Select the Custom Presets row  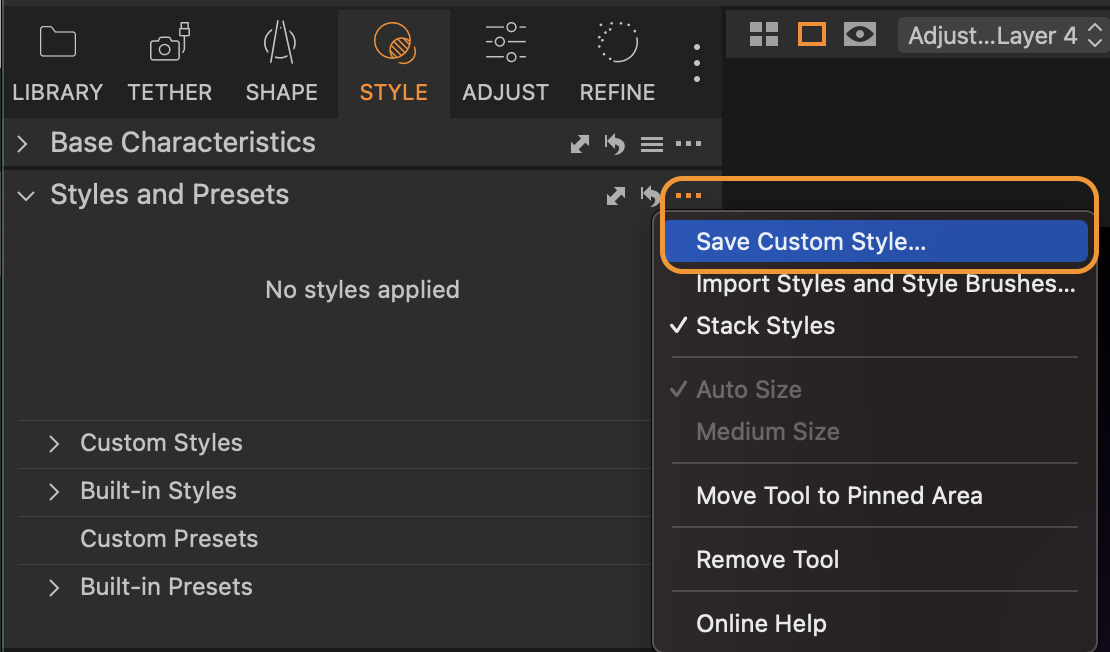point(334,539)
